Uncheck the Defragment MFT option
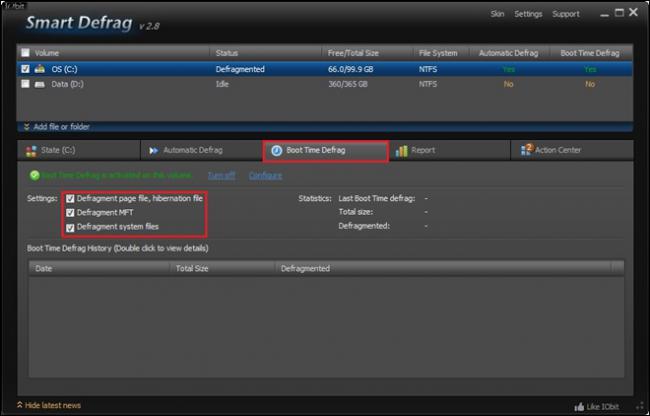 [70, 213]
